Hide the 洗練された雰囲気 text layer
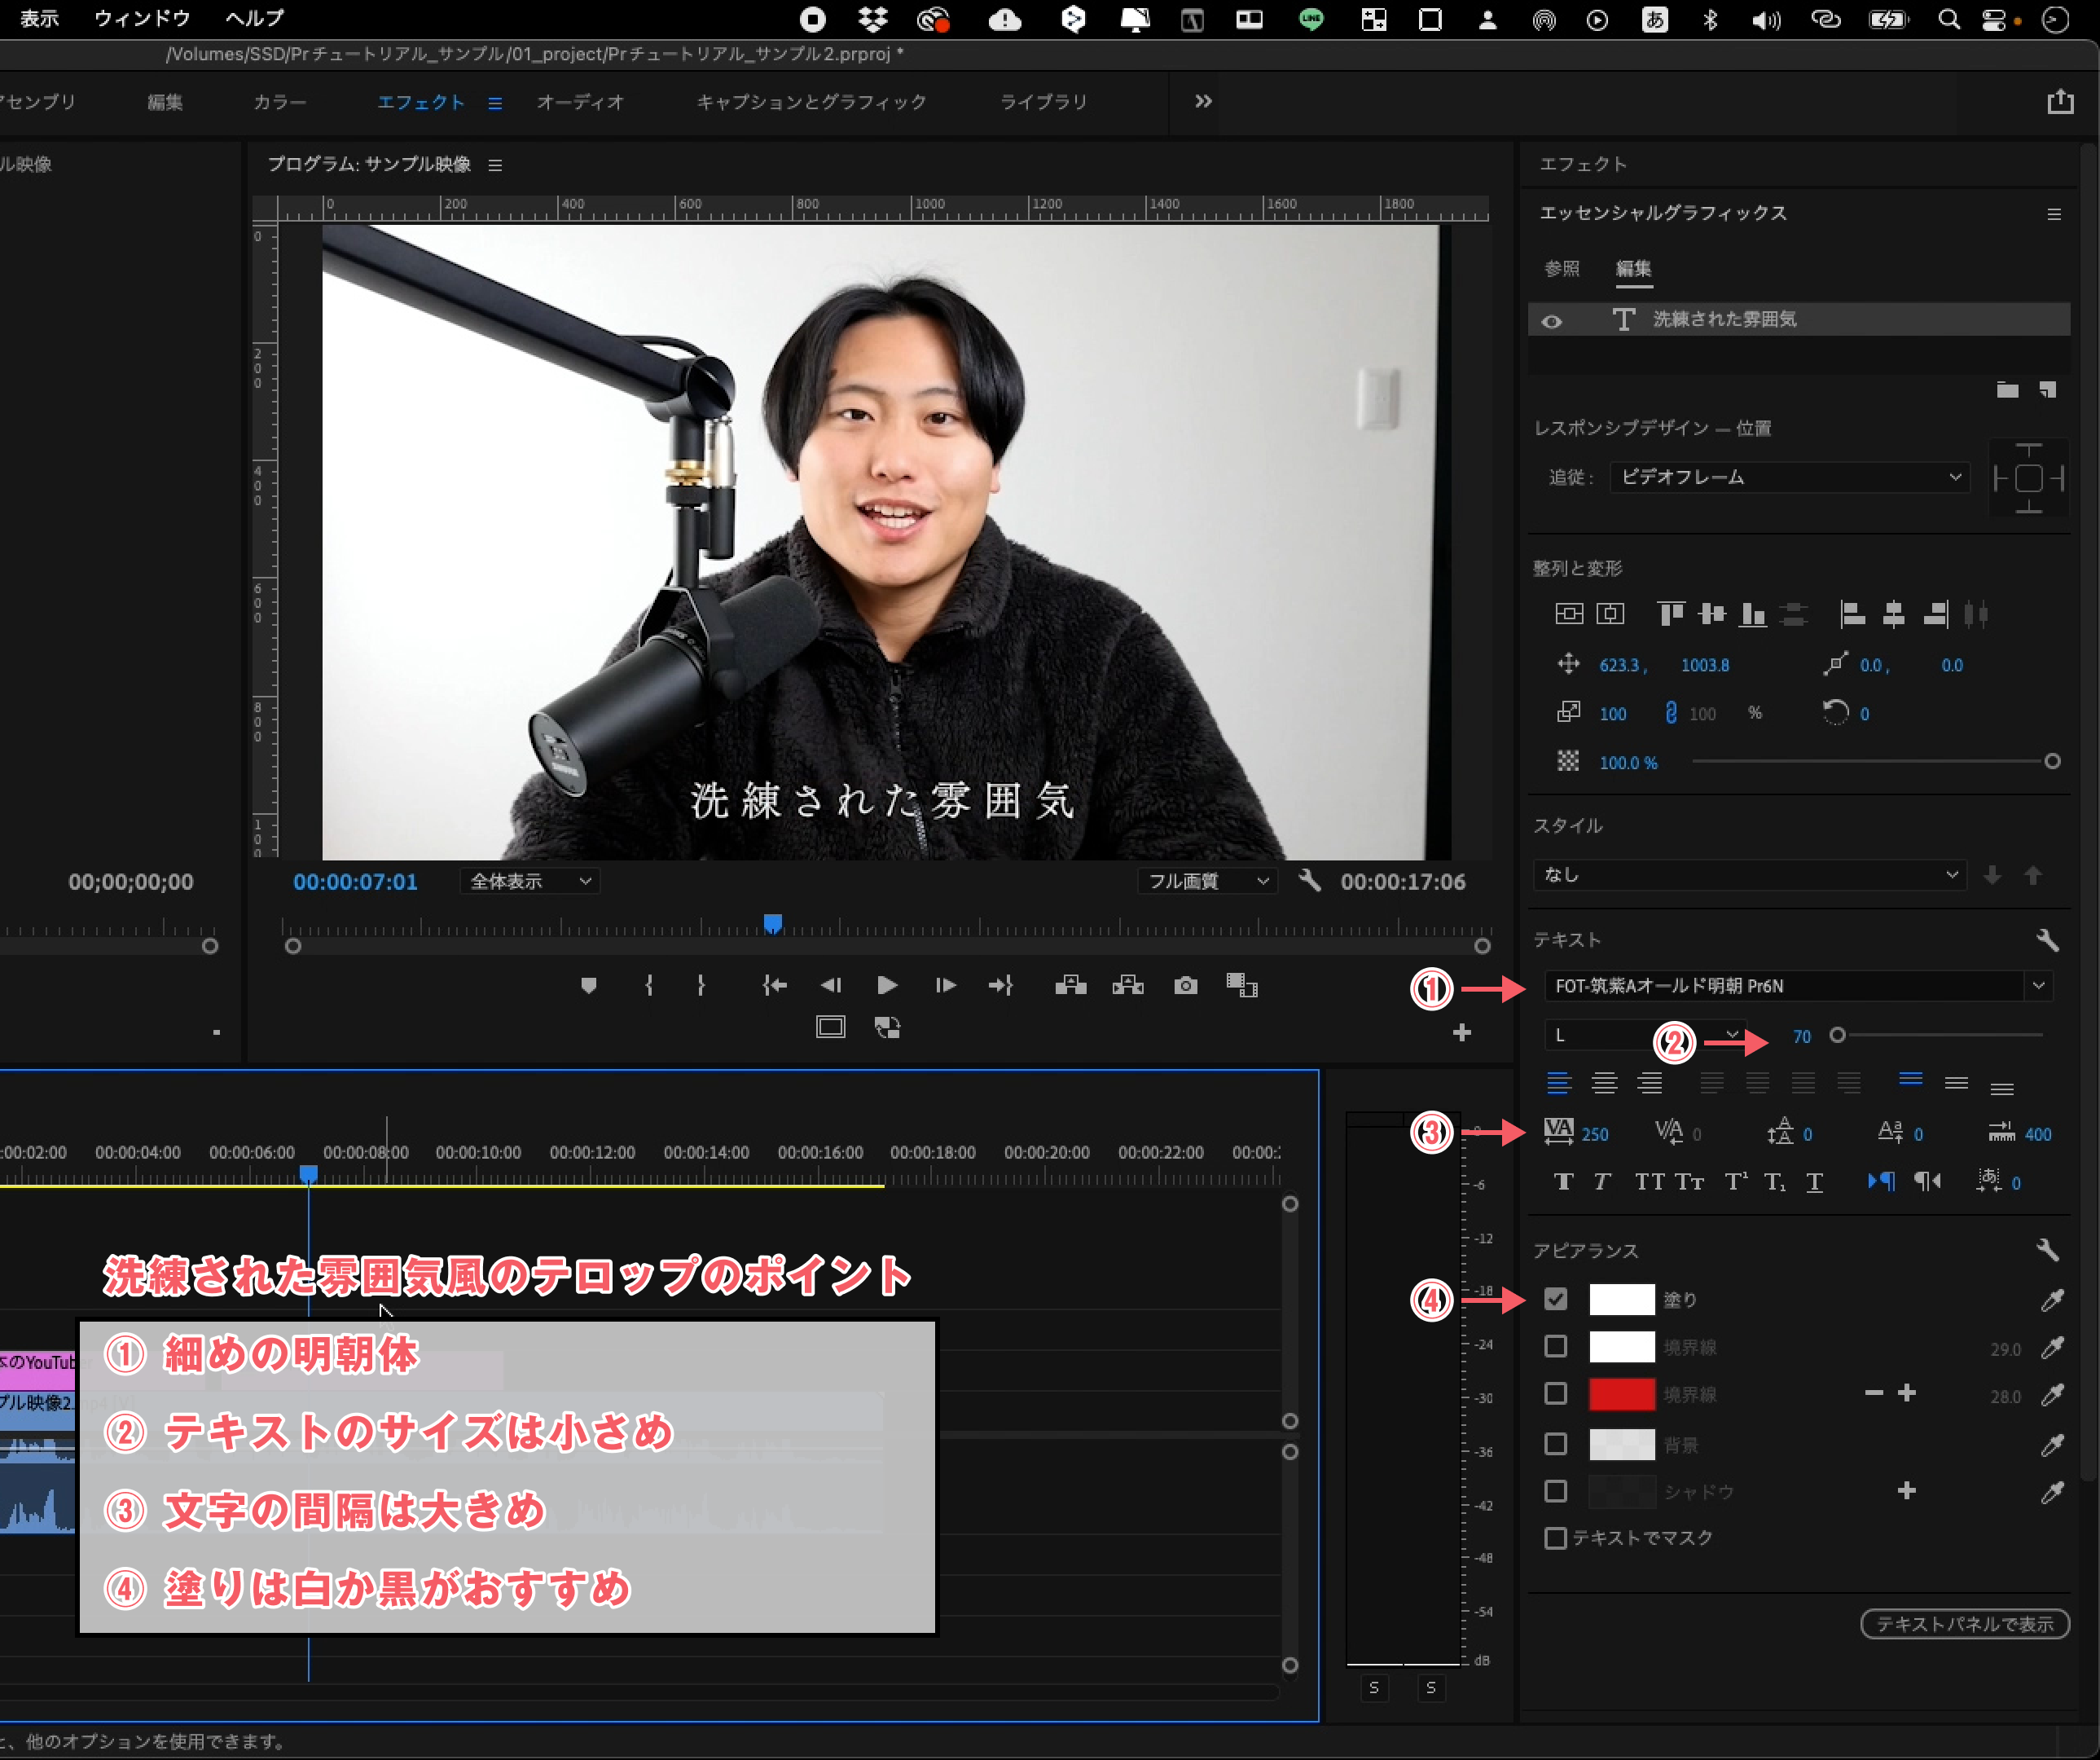Image resolution: width=2100 pixels, height=1760 pixels. (x=1551, y=321)
